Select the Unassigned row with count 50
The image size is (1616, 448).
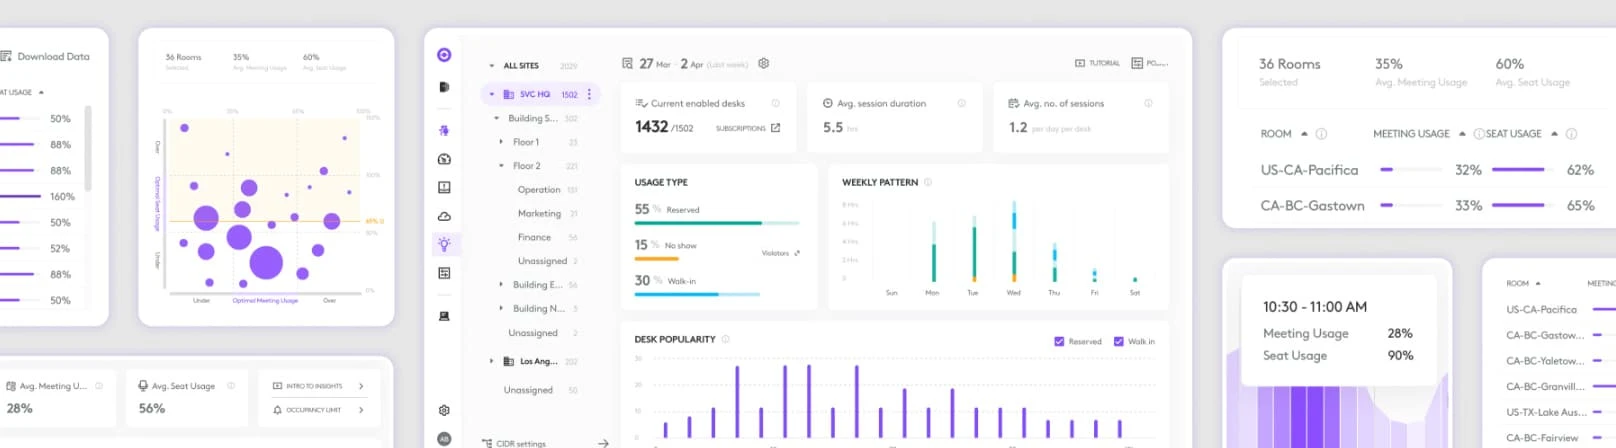[540, 390]
